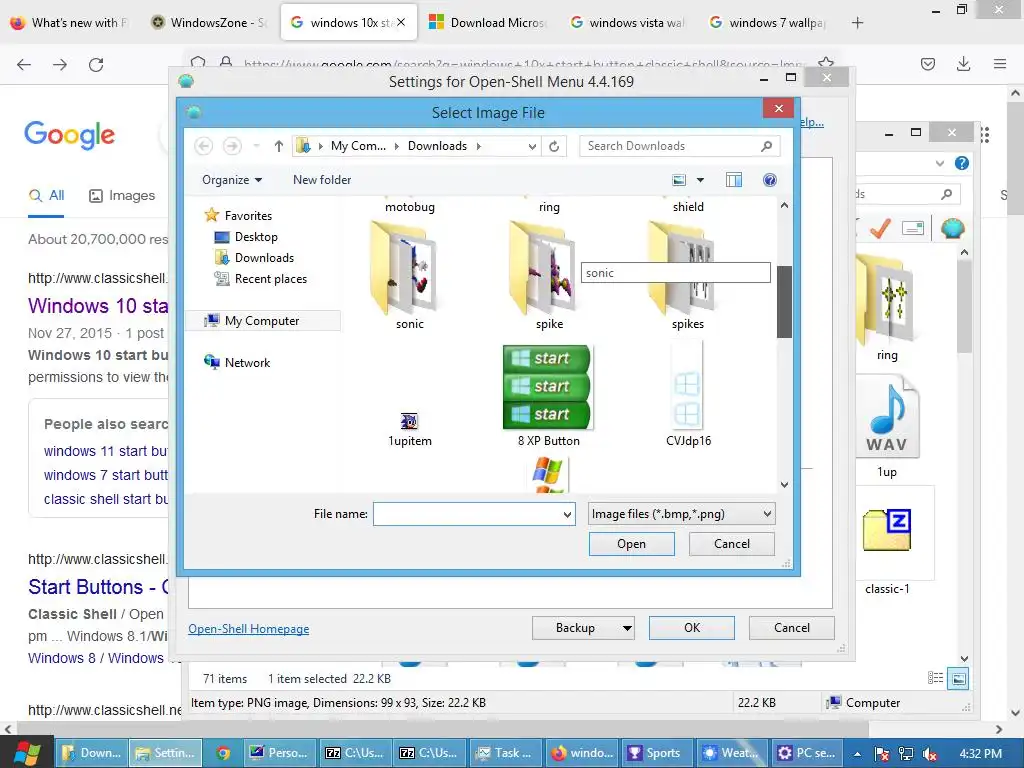Switch to Download Microsoft tab
Image resolution: width=1024 pixels, height=768 pixels.
[489, 23]
